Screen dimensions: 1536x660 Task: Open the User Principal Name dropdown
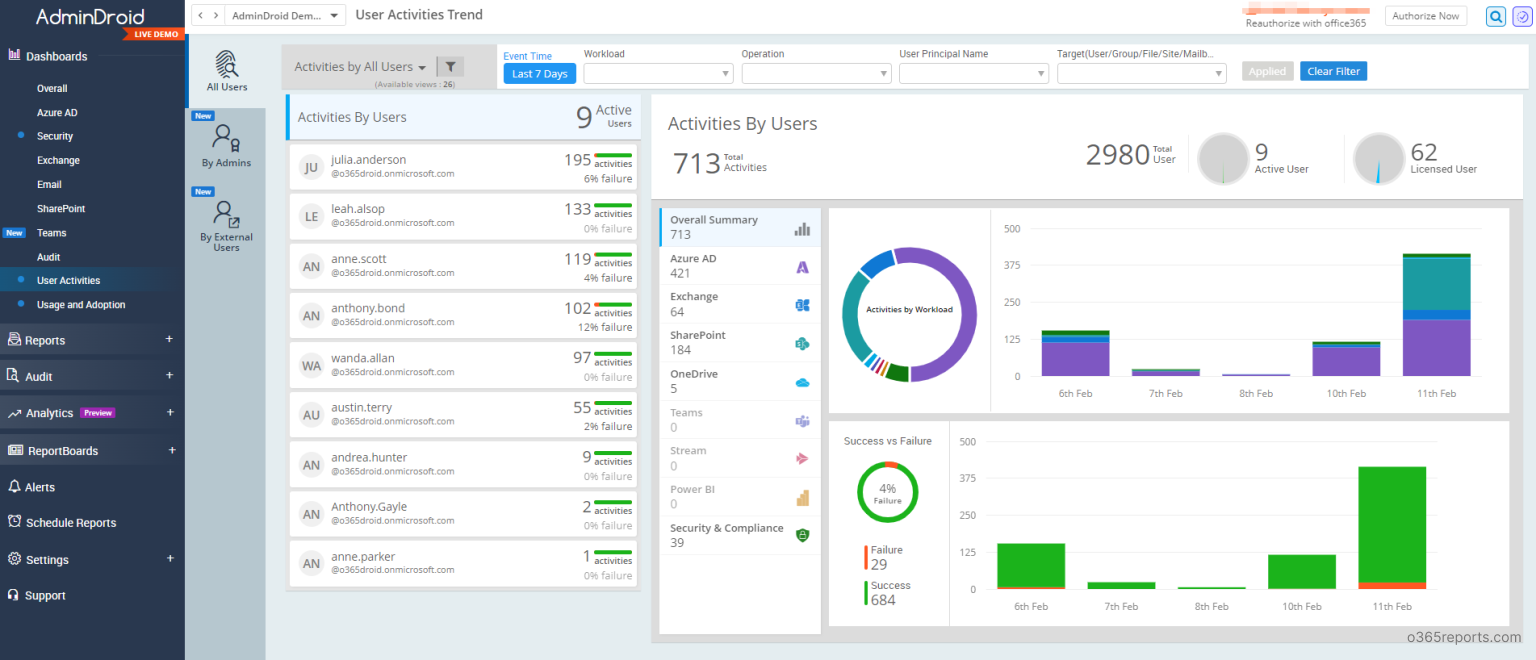(974, 73)
